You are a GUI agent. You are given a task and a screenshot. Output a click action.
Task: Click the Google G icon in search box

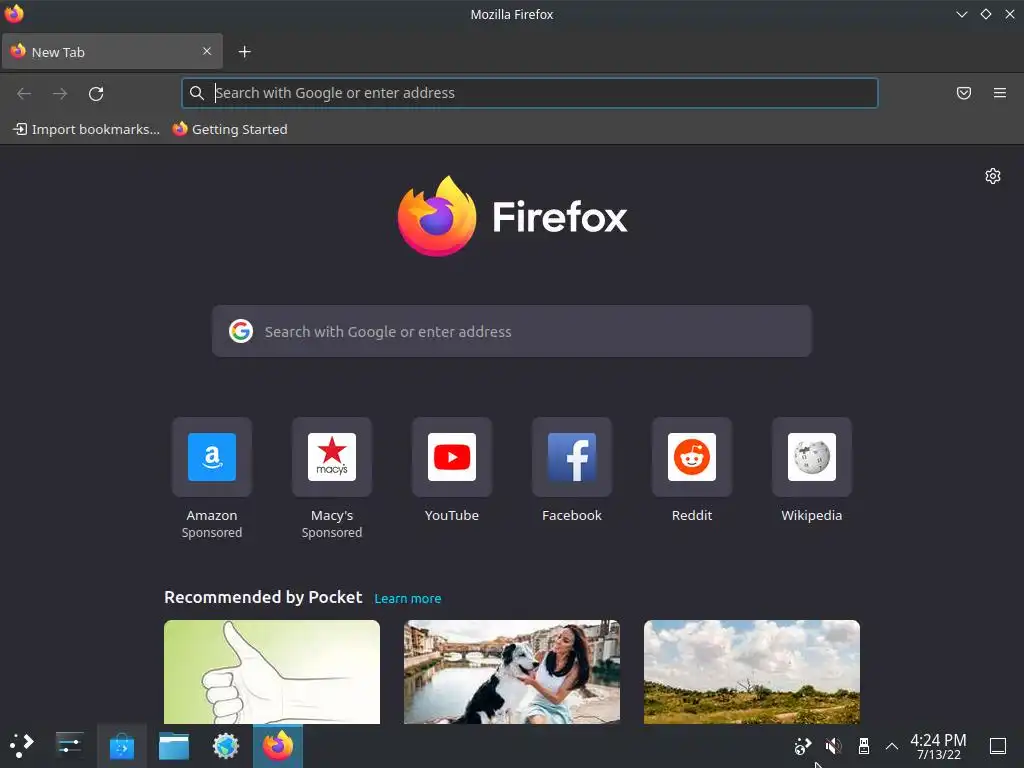pyautogui.click(x=241, y=331)
